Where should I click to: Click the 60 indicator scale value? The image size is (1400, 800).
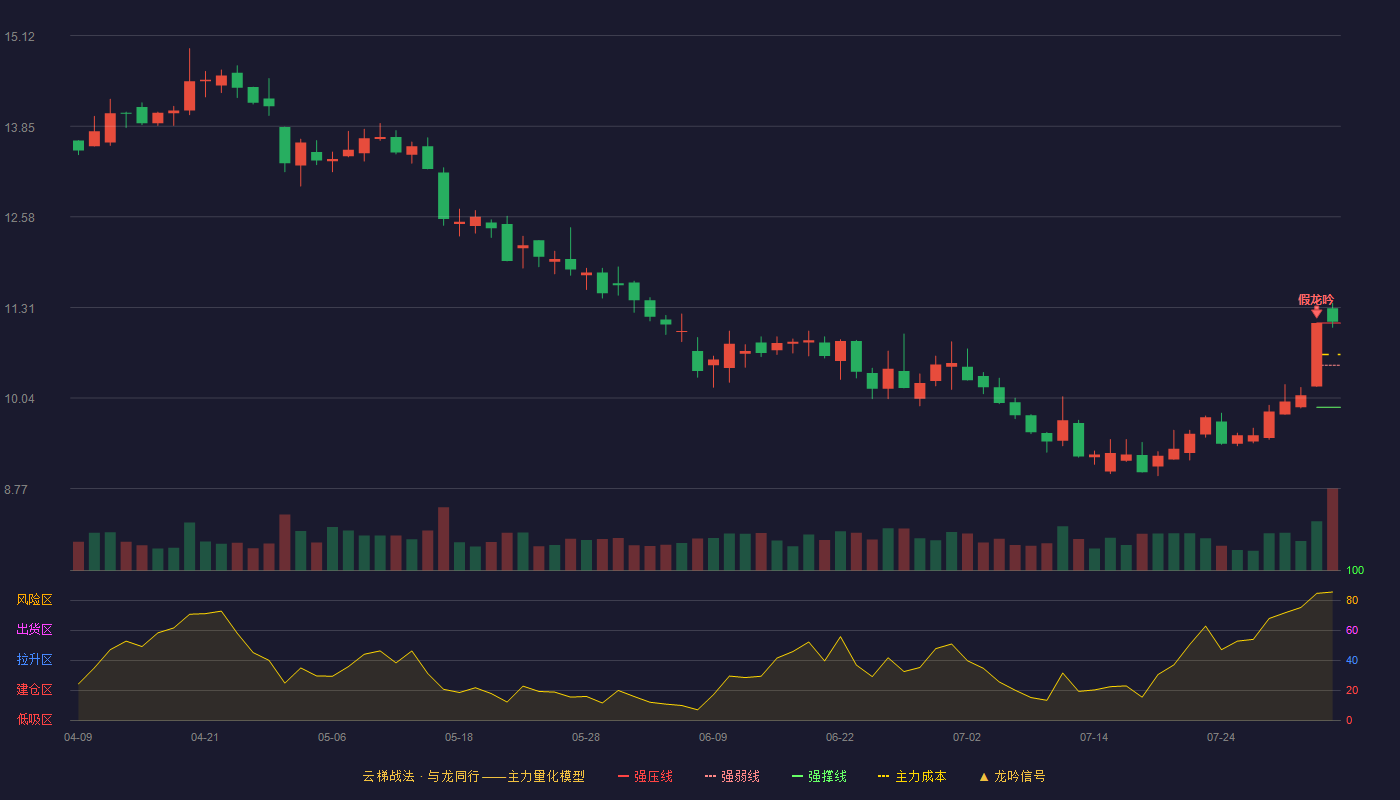tap(1352, 630)
